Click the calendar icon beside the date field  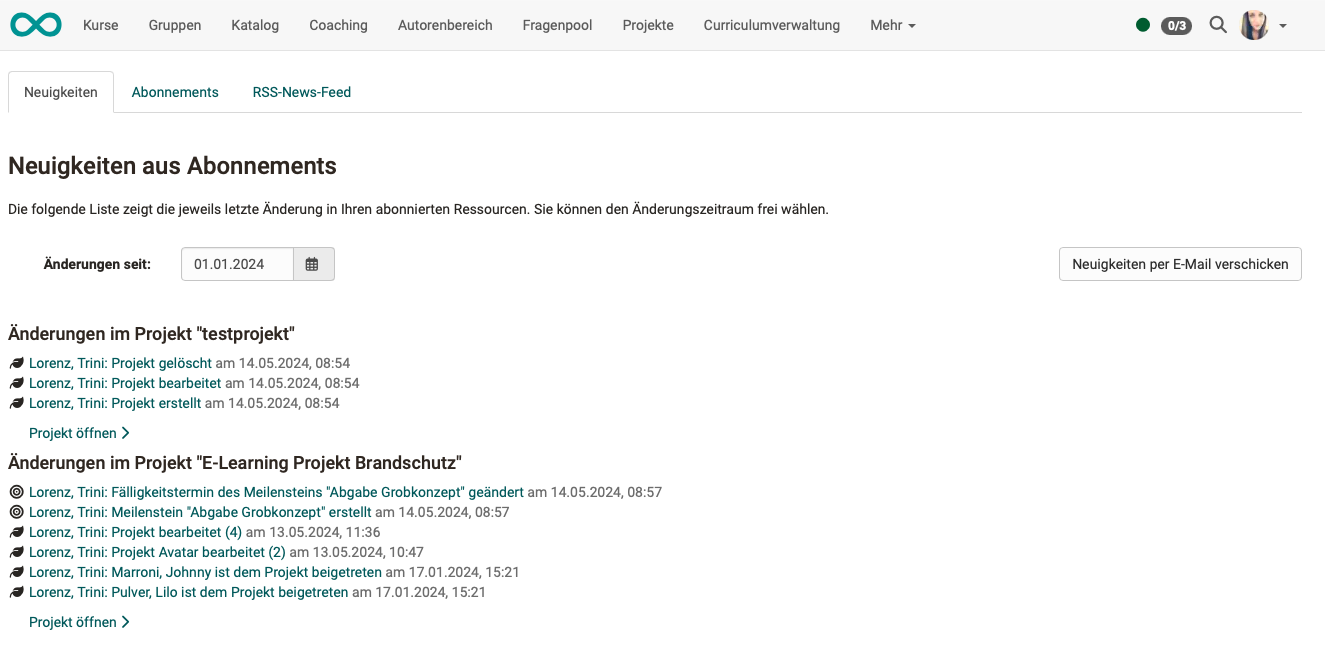[x=313, y=263]
